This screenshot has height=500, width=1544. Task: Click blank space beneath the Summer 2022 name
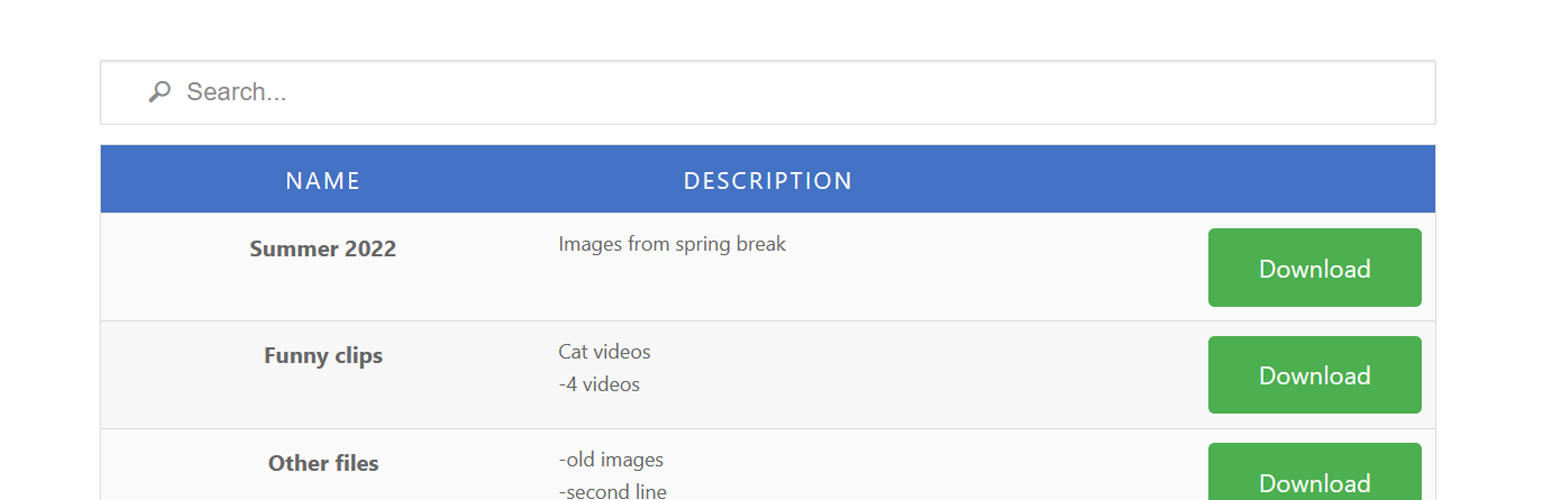click(323, 291)
